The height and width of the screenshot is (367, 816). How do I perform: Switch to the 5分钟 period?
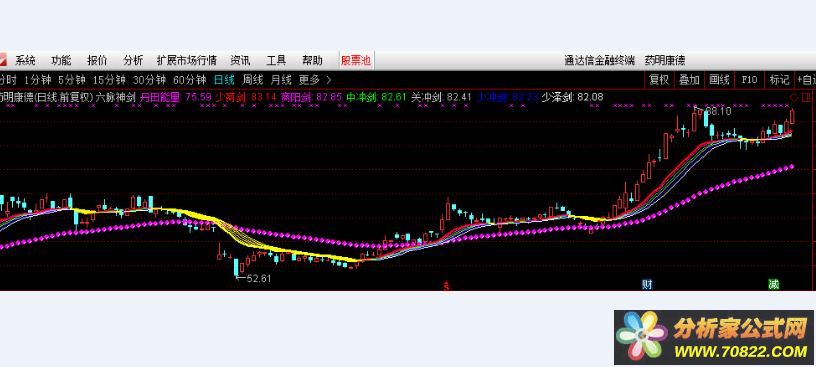[x=71, y=80]
